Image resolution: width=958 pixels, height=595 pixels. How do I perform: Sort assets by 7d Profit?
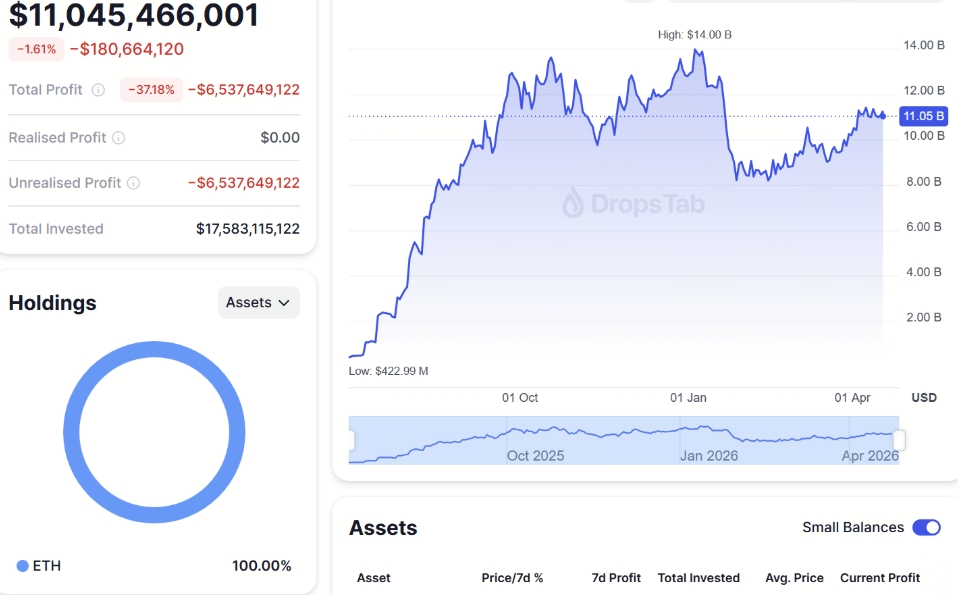616,578
